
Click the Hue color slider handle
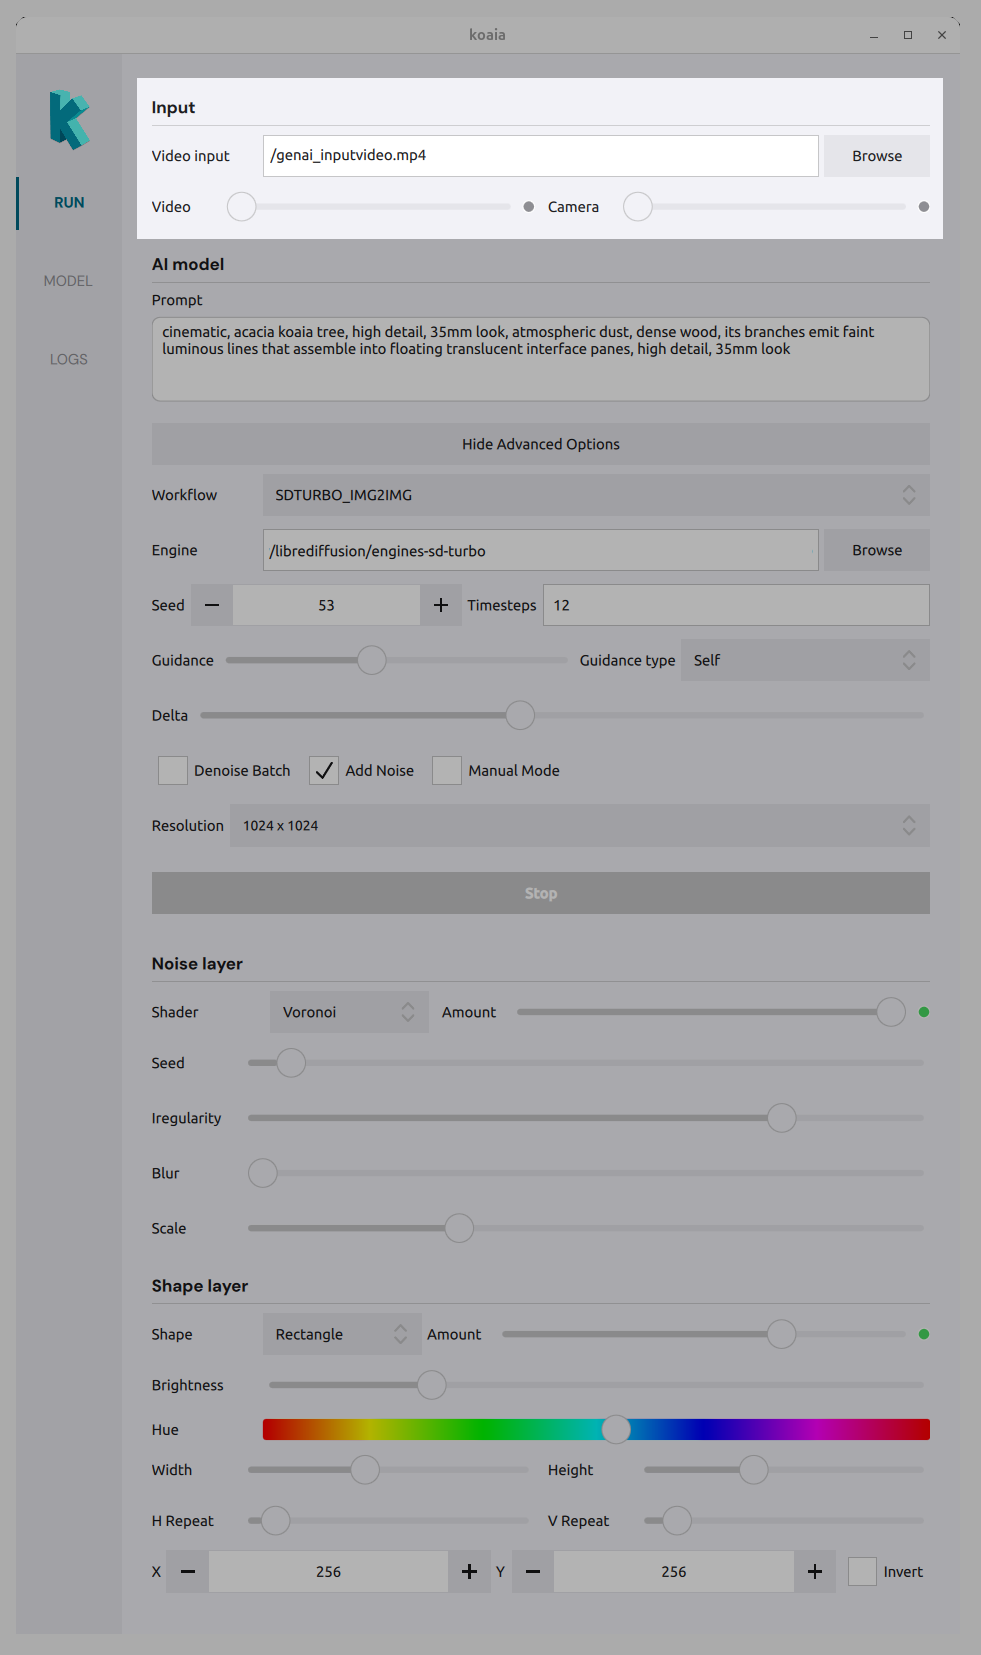(616, 1430)
